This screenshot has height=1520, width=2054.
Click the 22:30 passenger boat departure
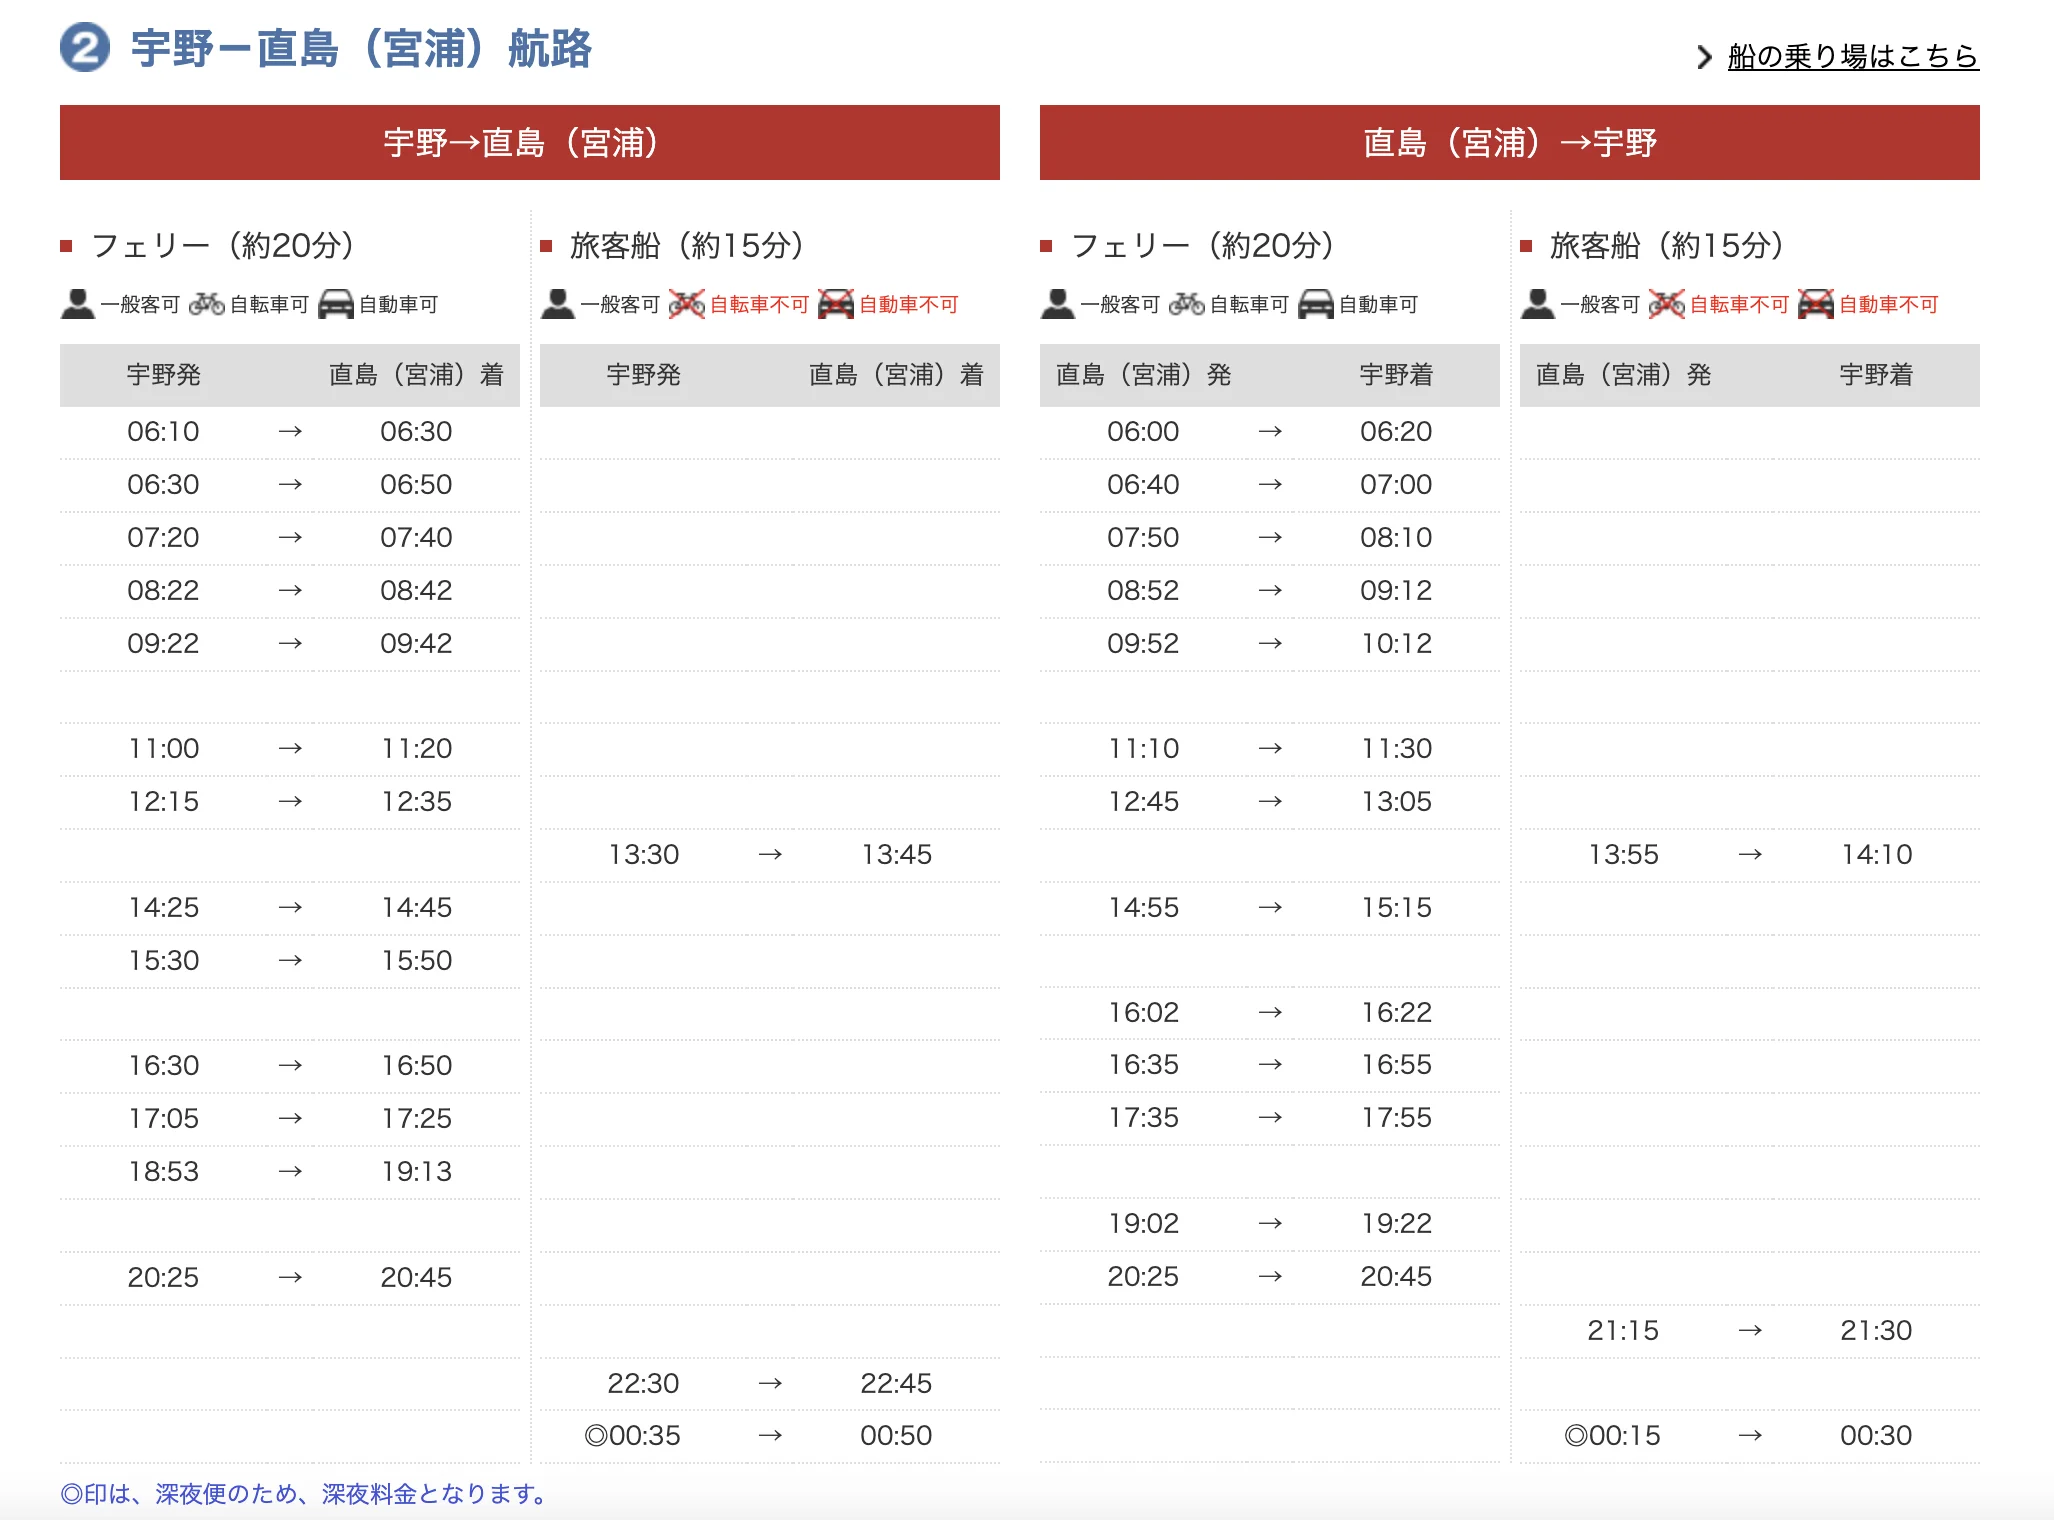[x=643, y=1384]
